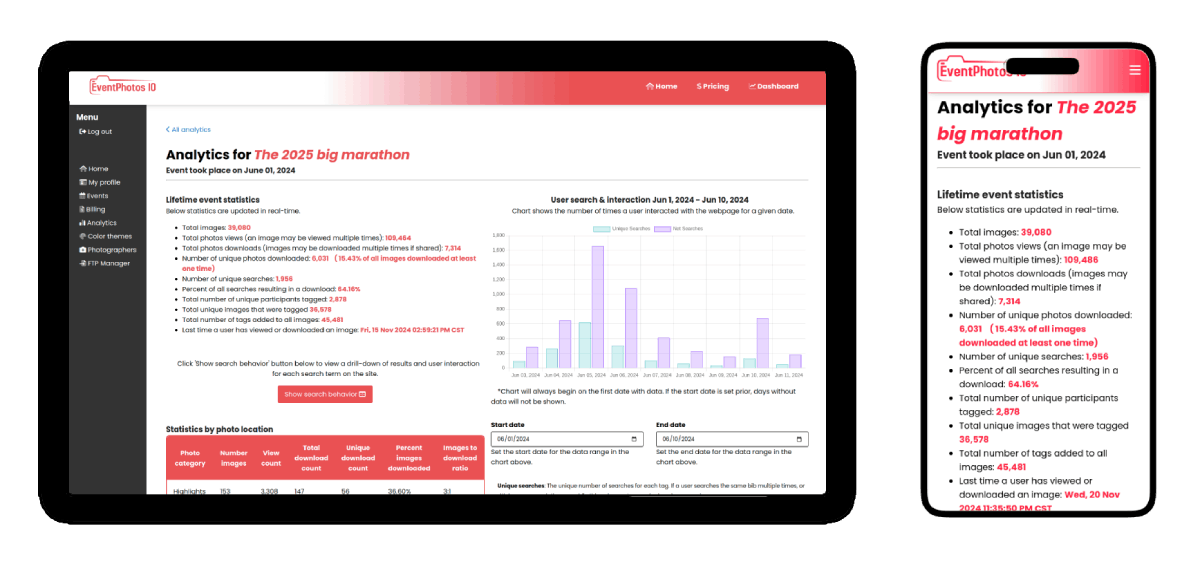This screenshot has height=564, width=1200.
Task: Click the Unique download count column header
Action: pyautogui.click(x=358, y=457)
